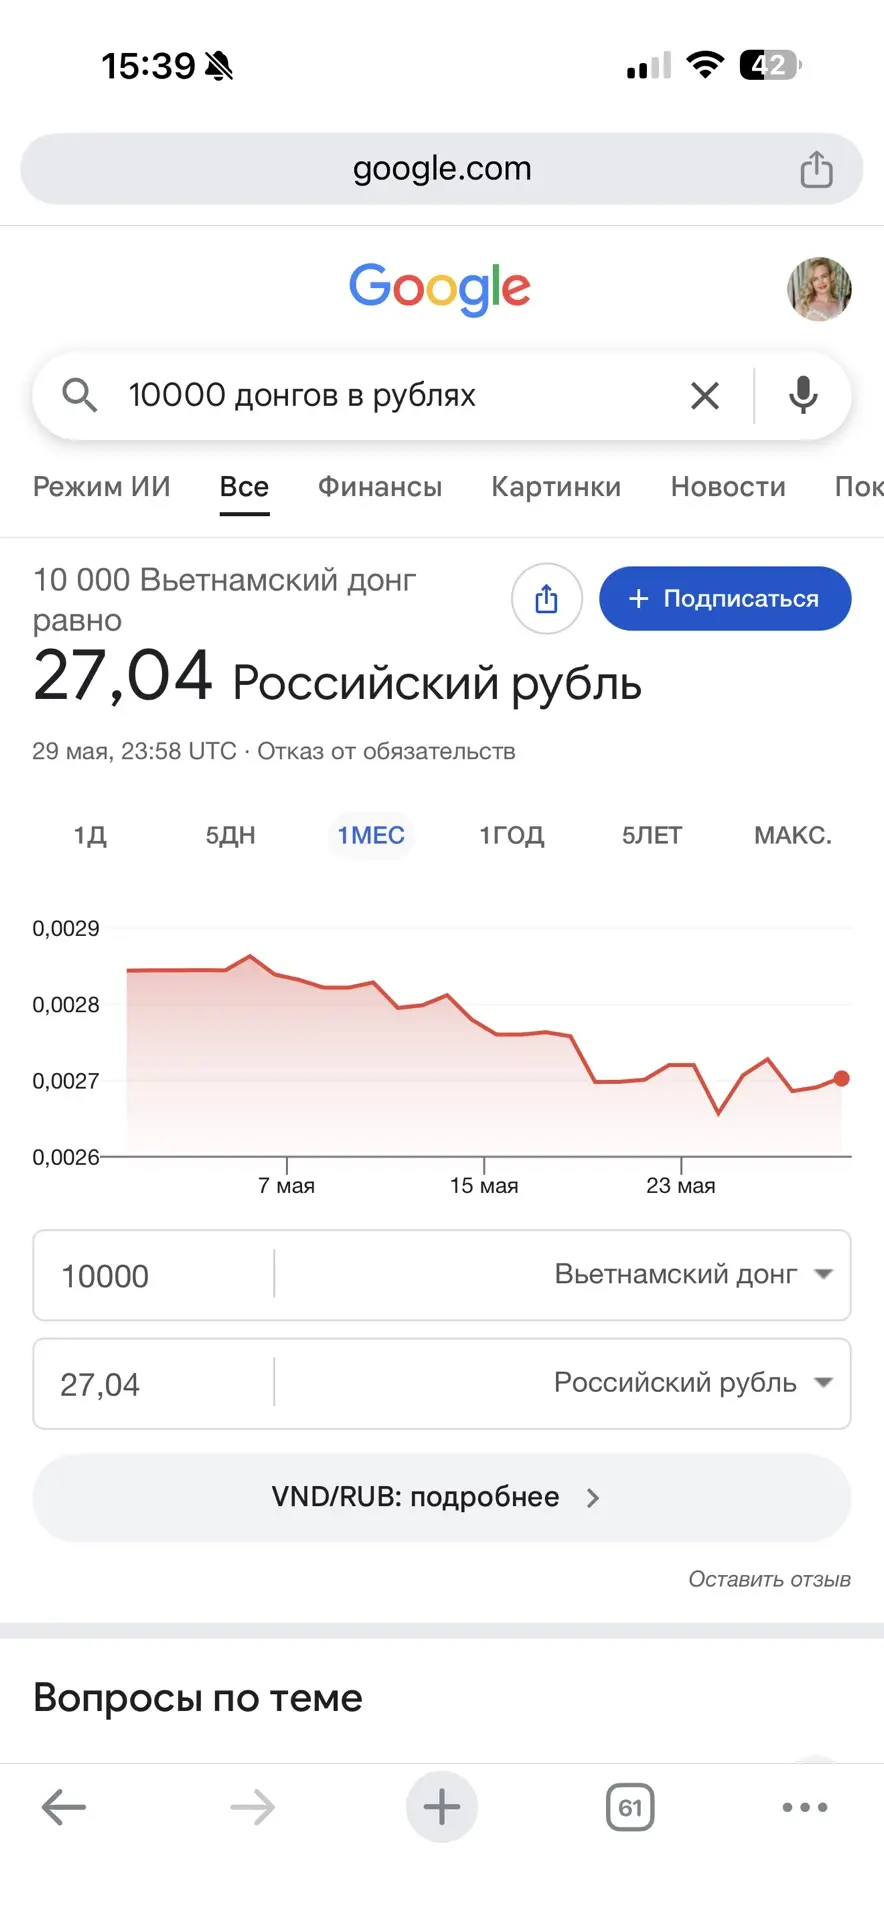Open the Оставить отзыв link
Screen dimensions: 884x1920
click(x=769, y=1579)
